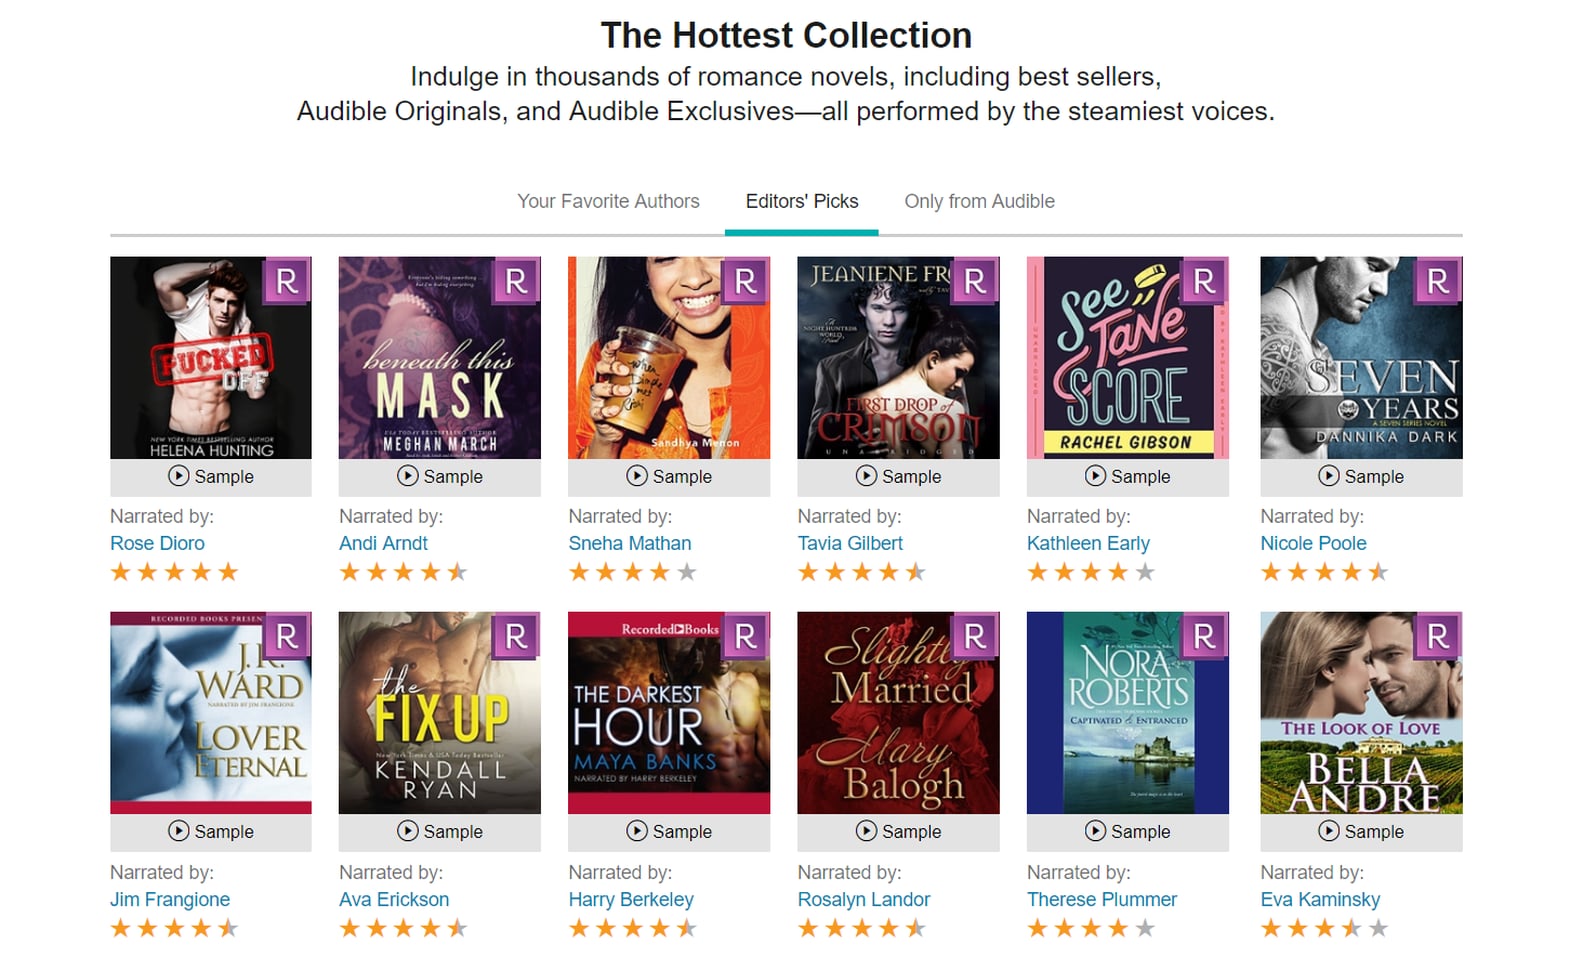Click the R badge on the Nora Roberts cover
Image resolution: width=1583 pixels, height=970 pixels.
pyautogui.click(x=1201, y=635)
